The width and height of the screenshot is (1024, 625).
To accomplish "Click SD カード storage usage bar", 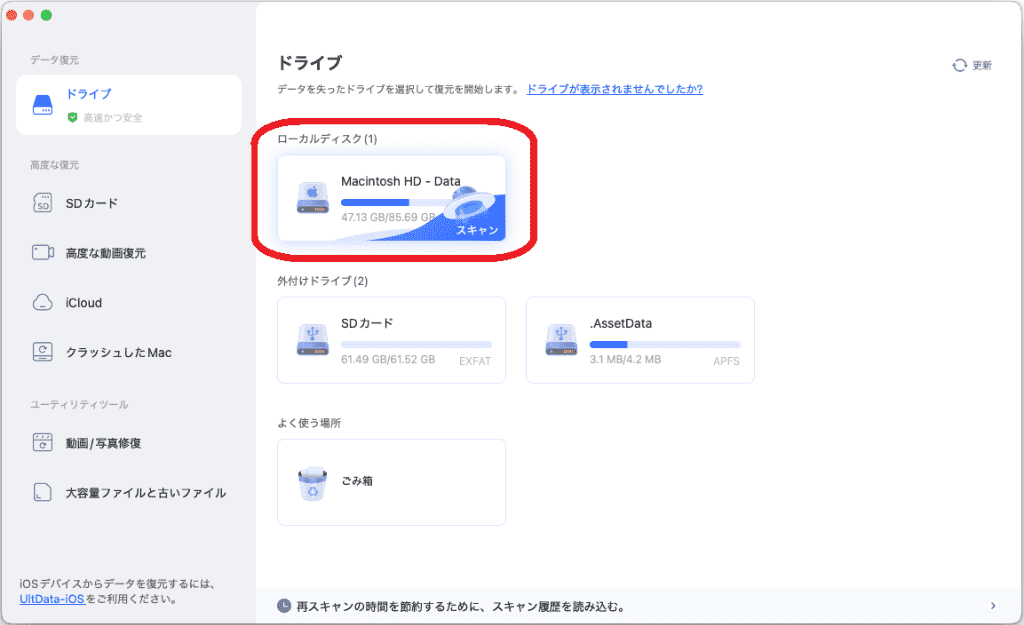I will 416,344.
